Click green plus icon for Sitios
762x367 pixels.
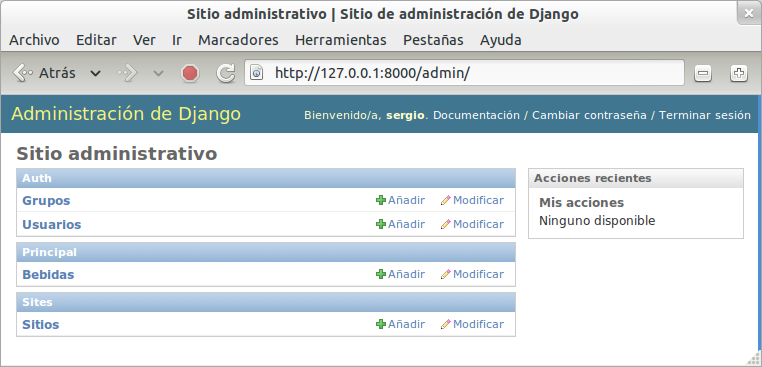coord(381,324)
